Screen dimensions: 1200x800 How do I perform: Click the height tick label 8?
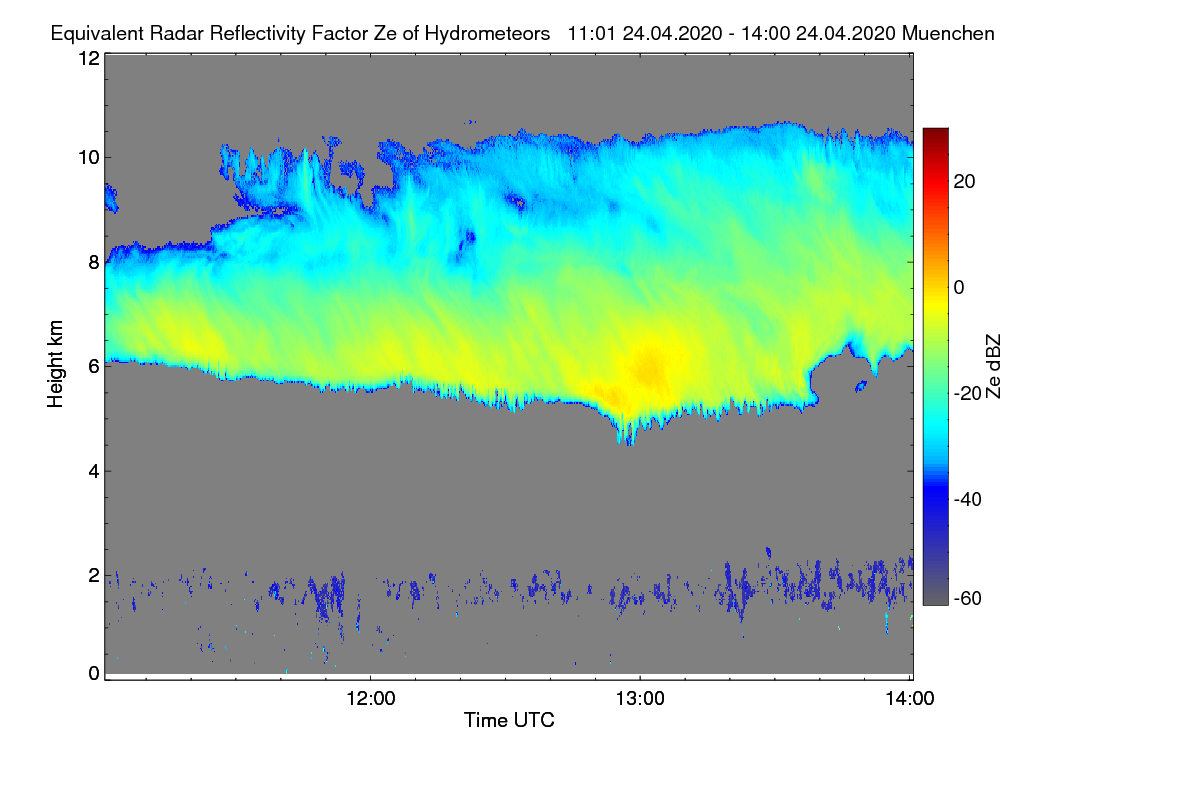pyautogui.click(x=93, y=262)
